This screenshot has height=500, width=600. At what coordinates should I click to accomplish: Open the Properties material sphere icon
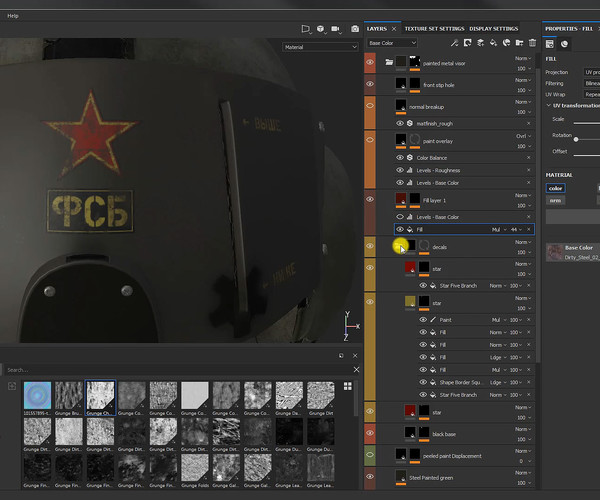click(564, 44)
